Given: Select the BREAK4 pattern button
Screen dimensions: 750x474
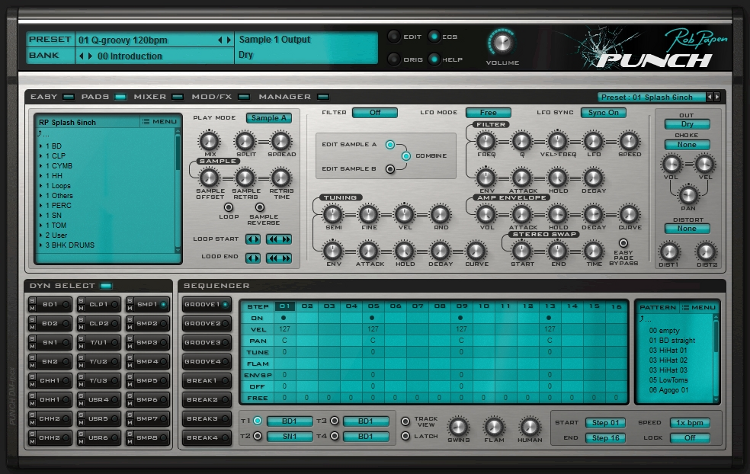Looking at the screenshot, I should pyautogui.click(x=207, y=438).
